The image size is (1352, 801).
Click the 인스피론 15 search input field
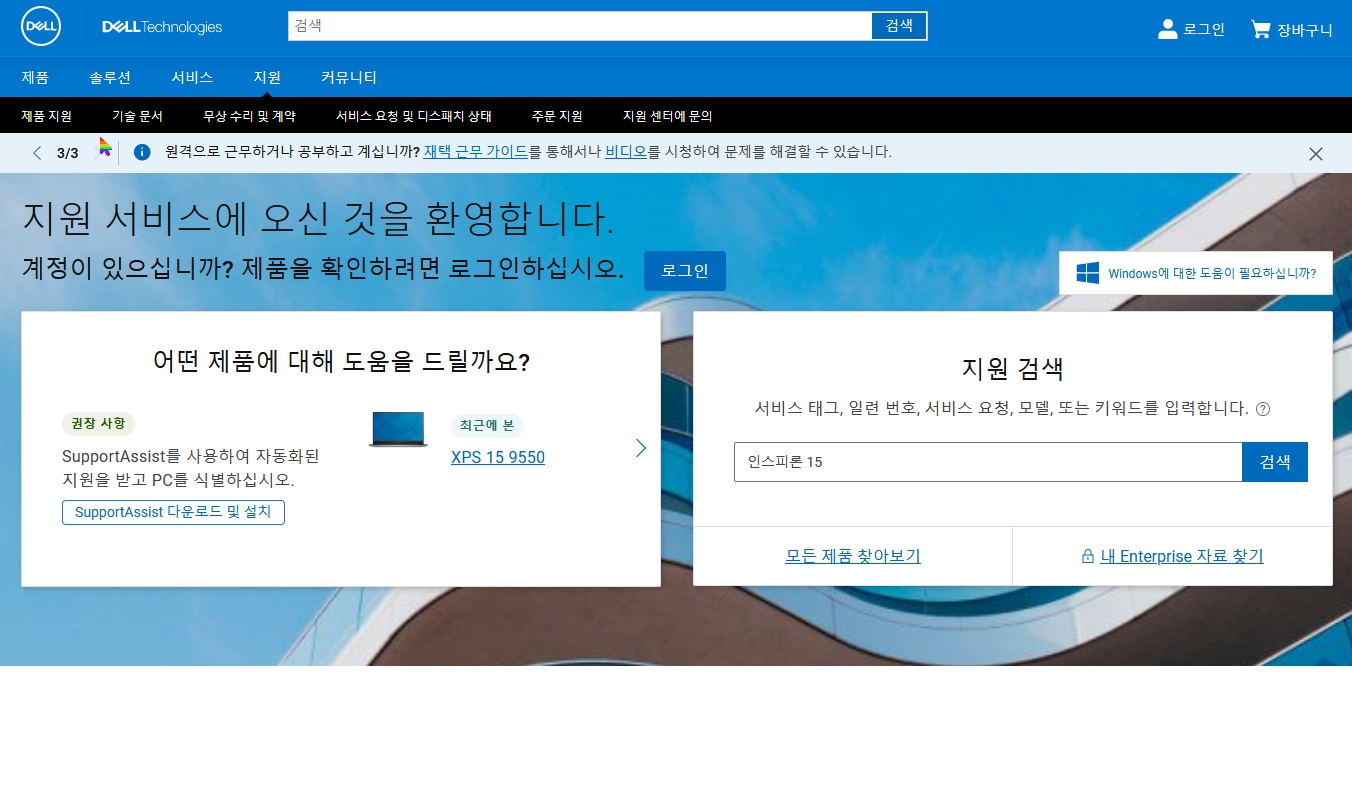pyautogui.click(x=987, y=461)
